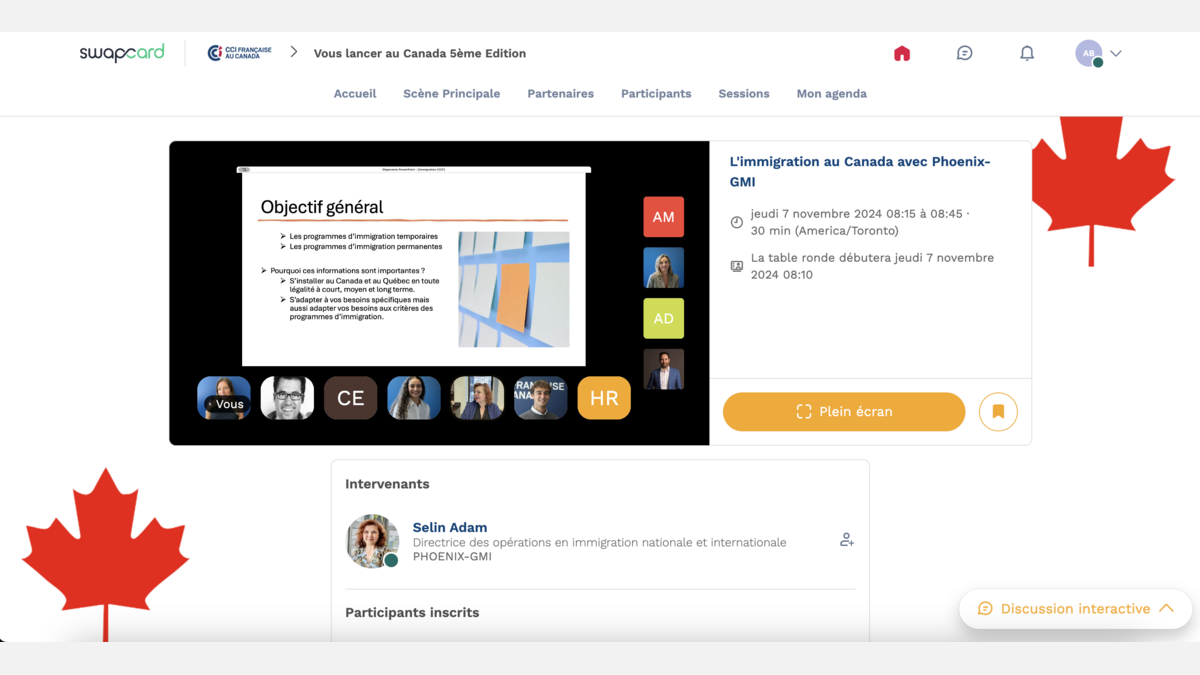
Task: Expand the account menu chevron
Action: [1116, 54]
